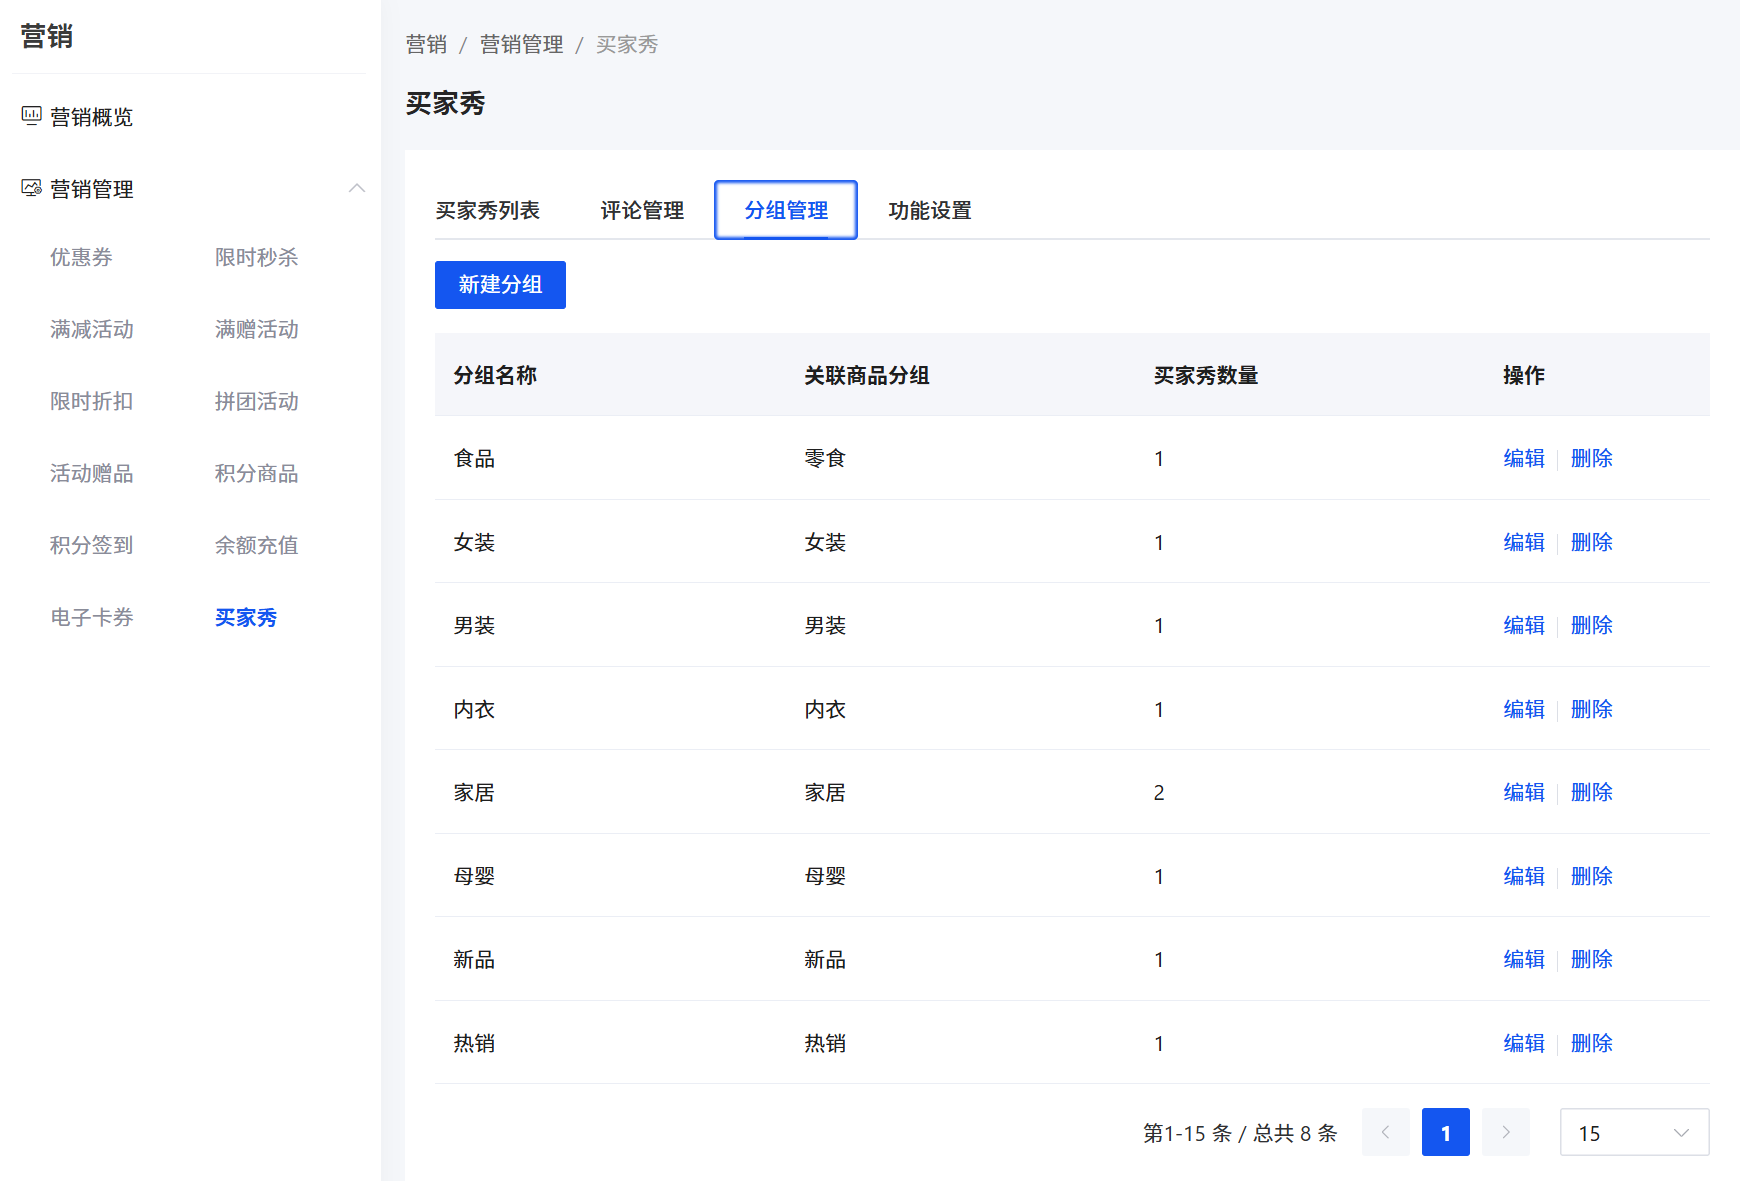Delete the 女装 group row
Image resolution: width=1740 pixels, height=1181 pixels.
[1591, 542]
